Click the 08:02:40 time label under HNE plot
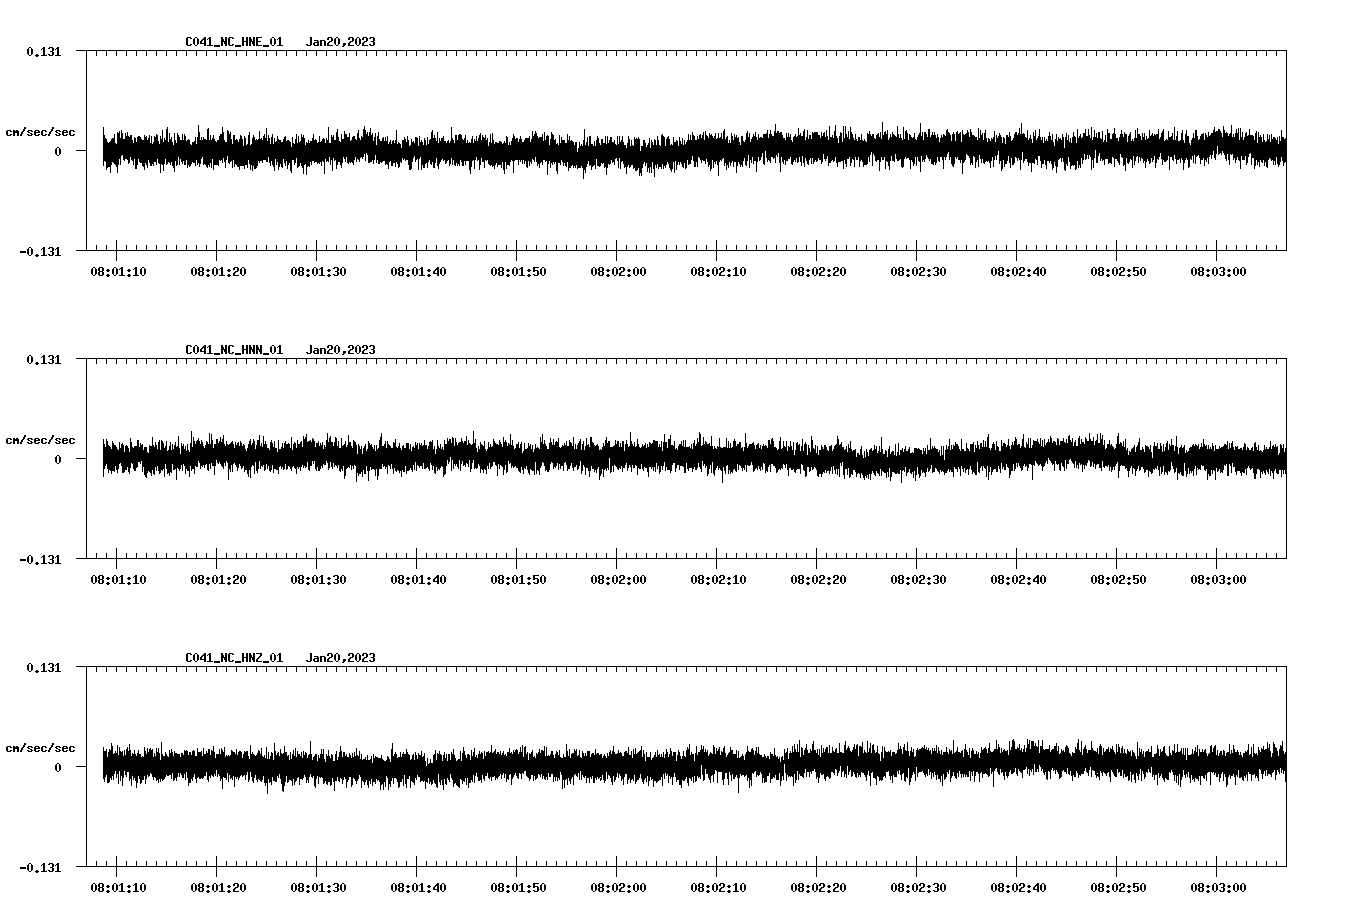This screenshot has width=1358, height=924. pyautogui.click(x=1018, y=272)
